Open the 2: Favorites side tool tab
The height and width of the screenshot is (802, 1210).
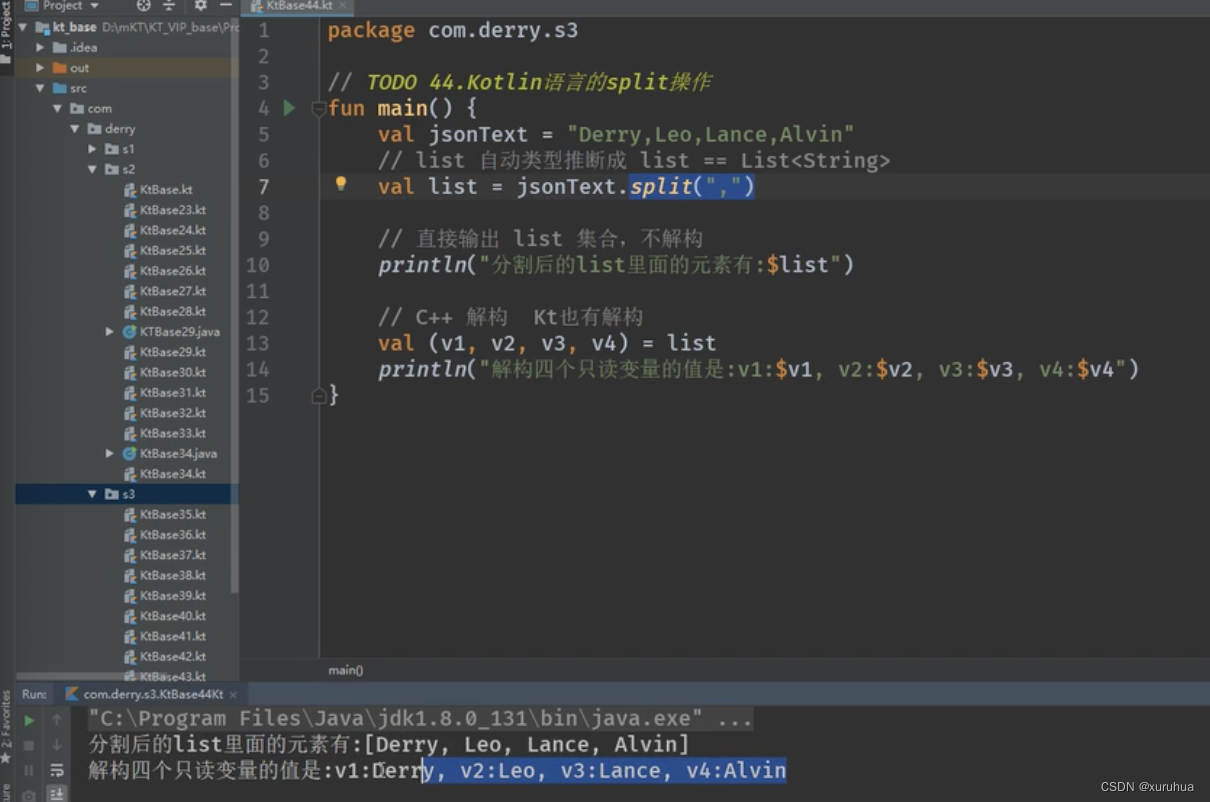coord(6,725)
